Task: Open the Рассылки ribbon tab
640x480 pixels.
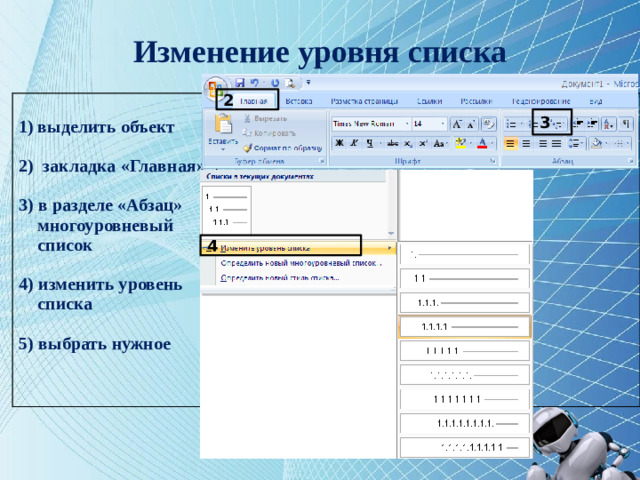Action: (x=476, y=101)
